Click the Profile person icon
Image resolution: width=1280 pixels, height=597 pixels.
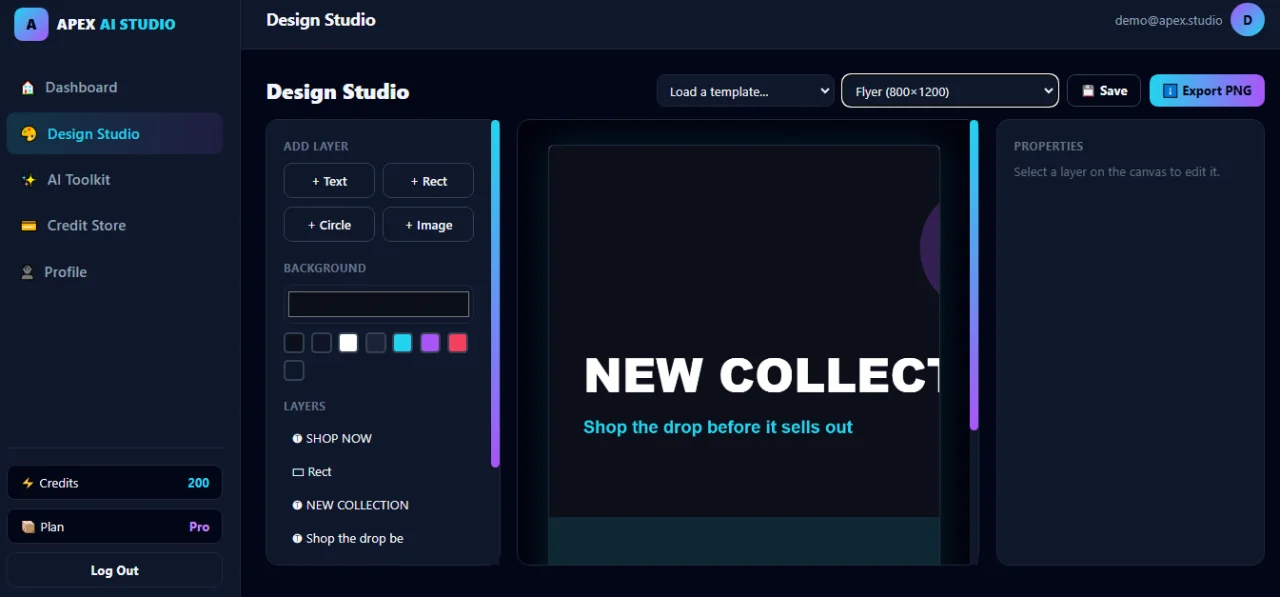28,272
